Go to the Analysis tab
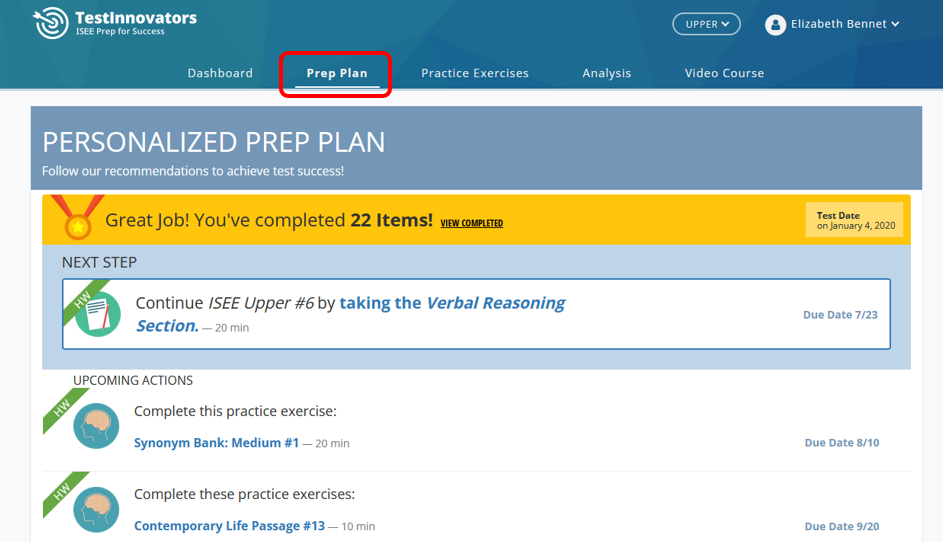943x542 pixels. [607, 73]
